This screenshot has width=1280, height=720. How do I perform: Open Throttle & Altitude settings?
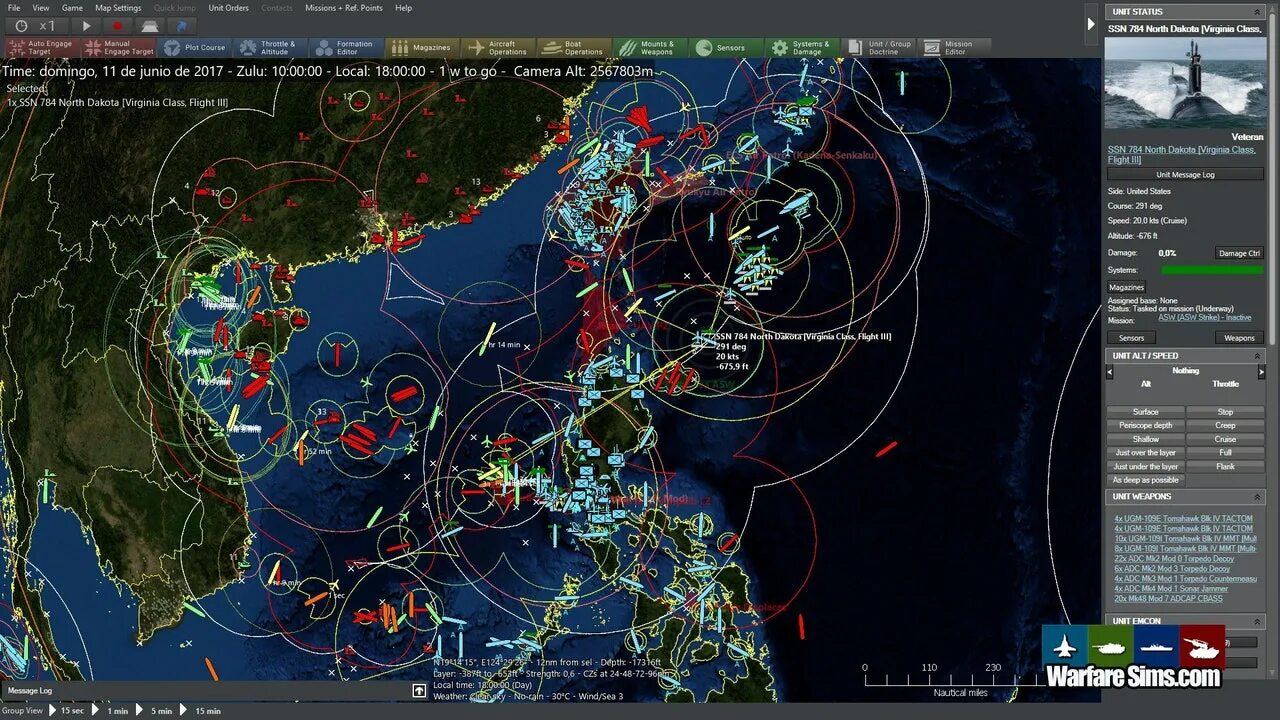(271, 47)
